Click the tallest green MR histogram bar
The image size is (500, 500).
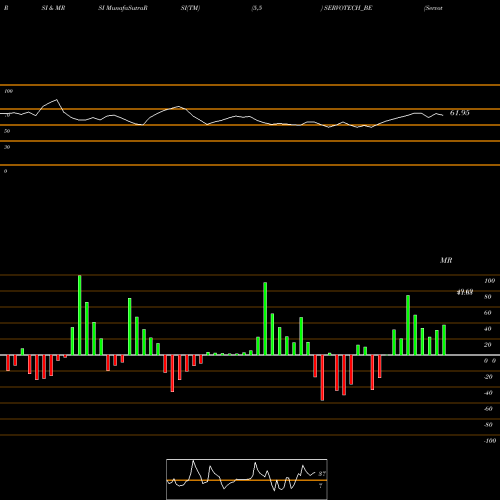pyautogui.click(x=80, y=315)
